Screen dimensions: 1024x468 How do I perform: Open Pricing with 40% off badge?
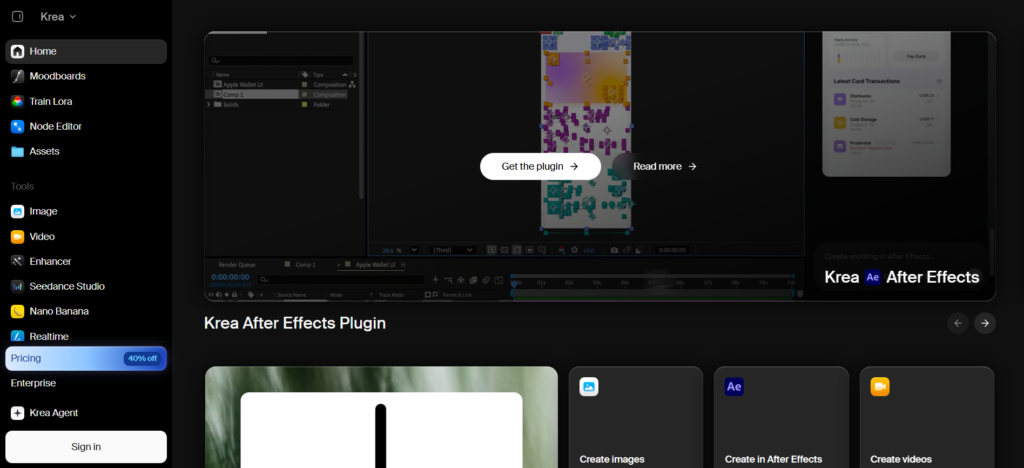(86, 358)
